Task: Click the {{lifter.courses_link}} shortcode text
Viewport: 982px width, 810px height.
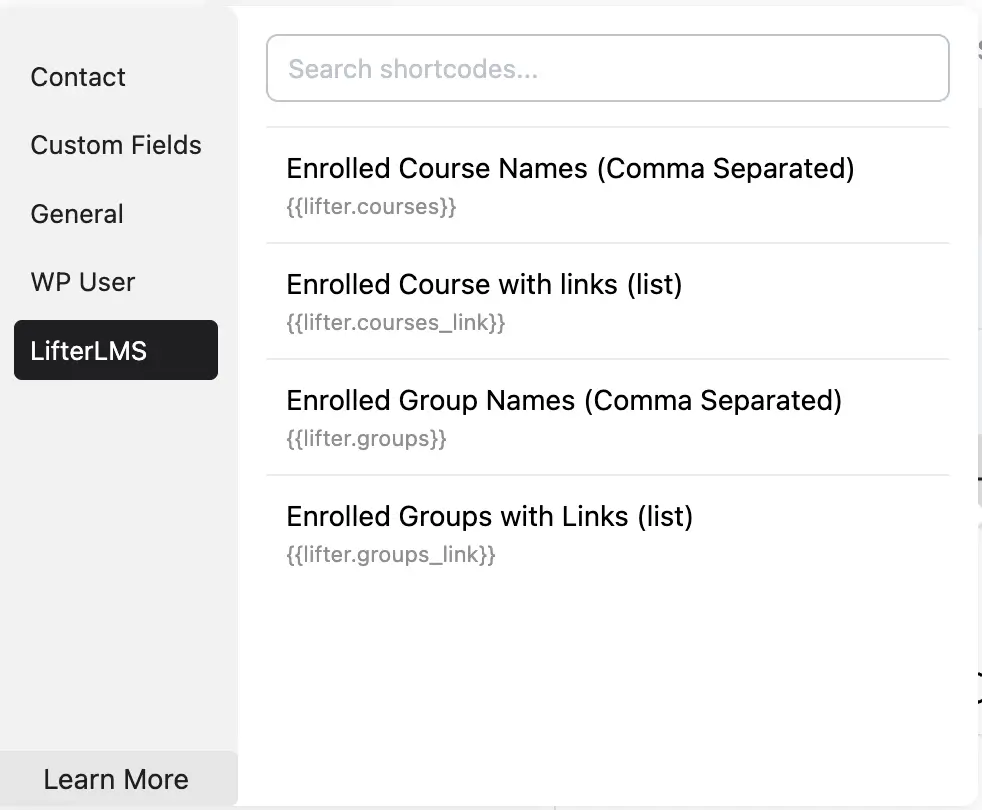Action: click(x=396, y=323)
